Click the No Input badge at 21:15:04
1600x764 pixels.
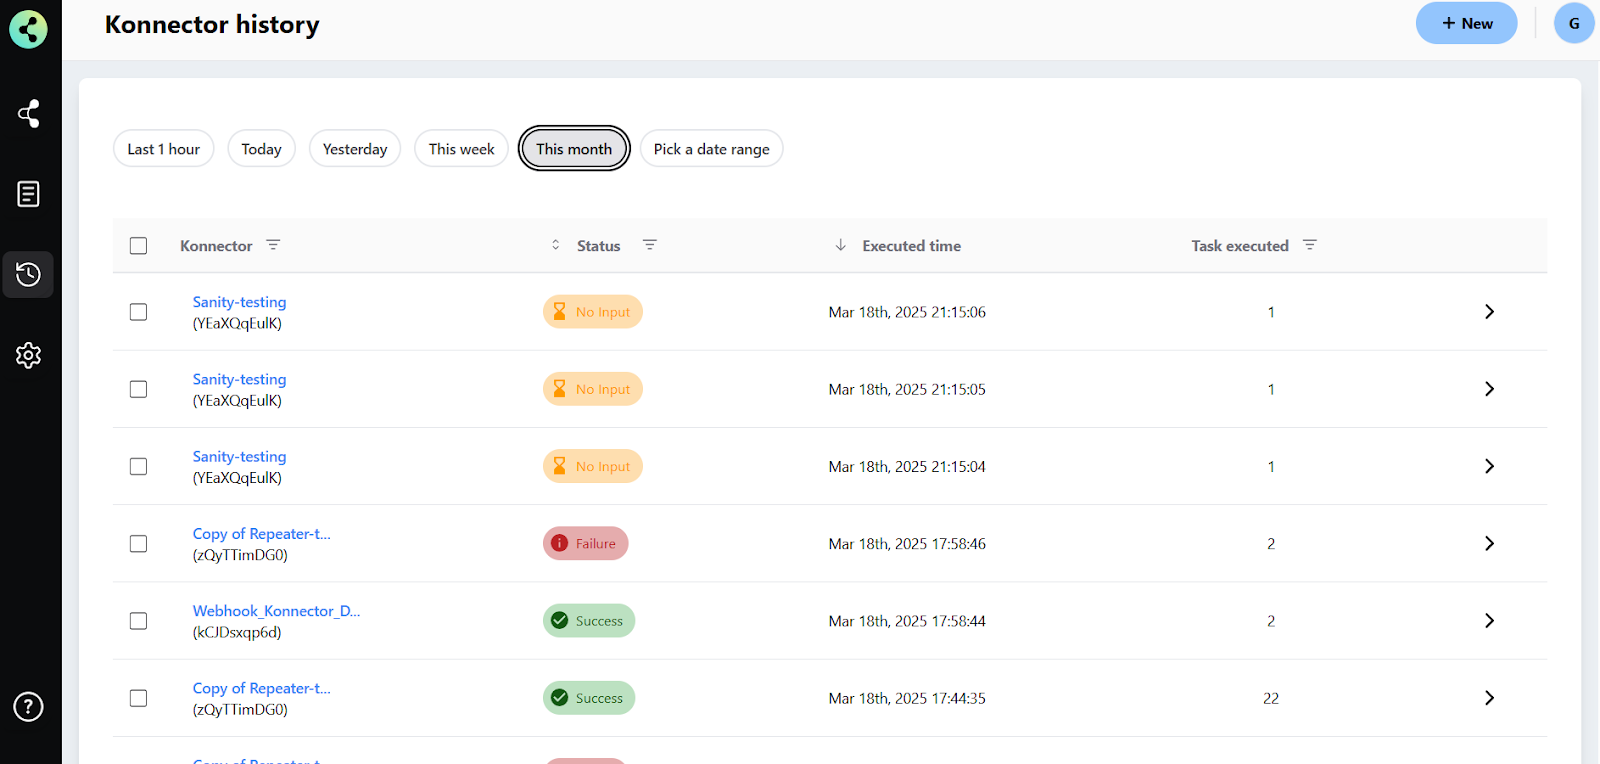point(593,466)
